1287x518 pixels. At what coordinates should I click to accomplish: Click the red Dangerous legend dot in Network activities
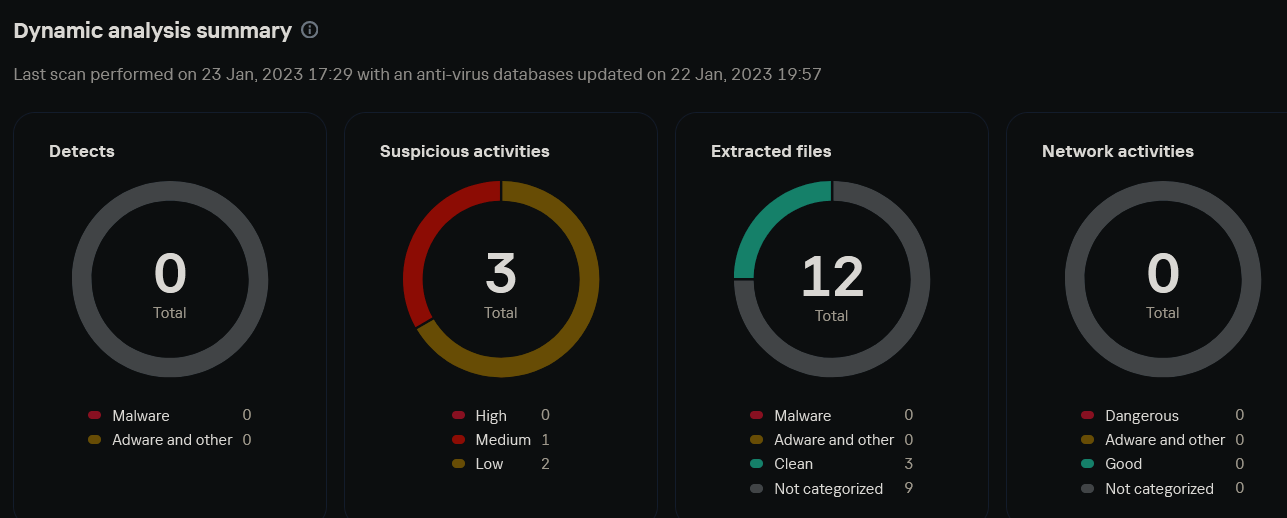(1088, 415)
